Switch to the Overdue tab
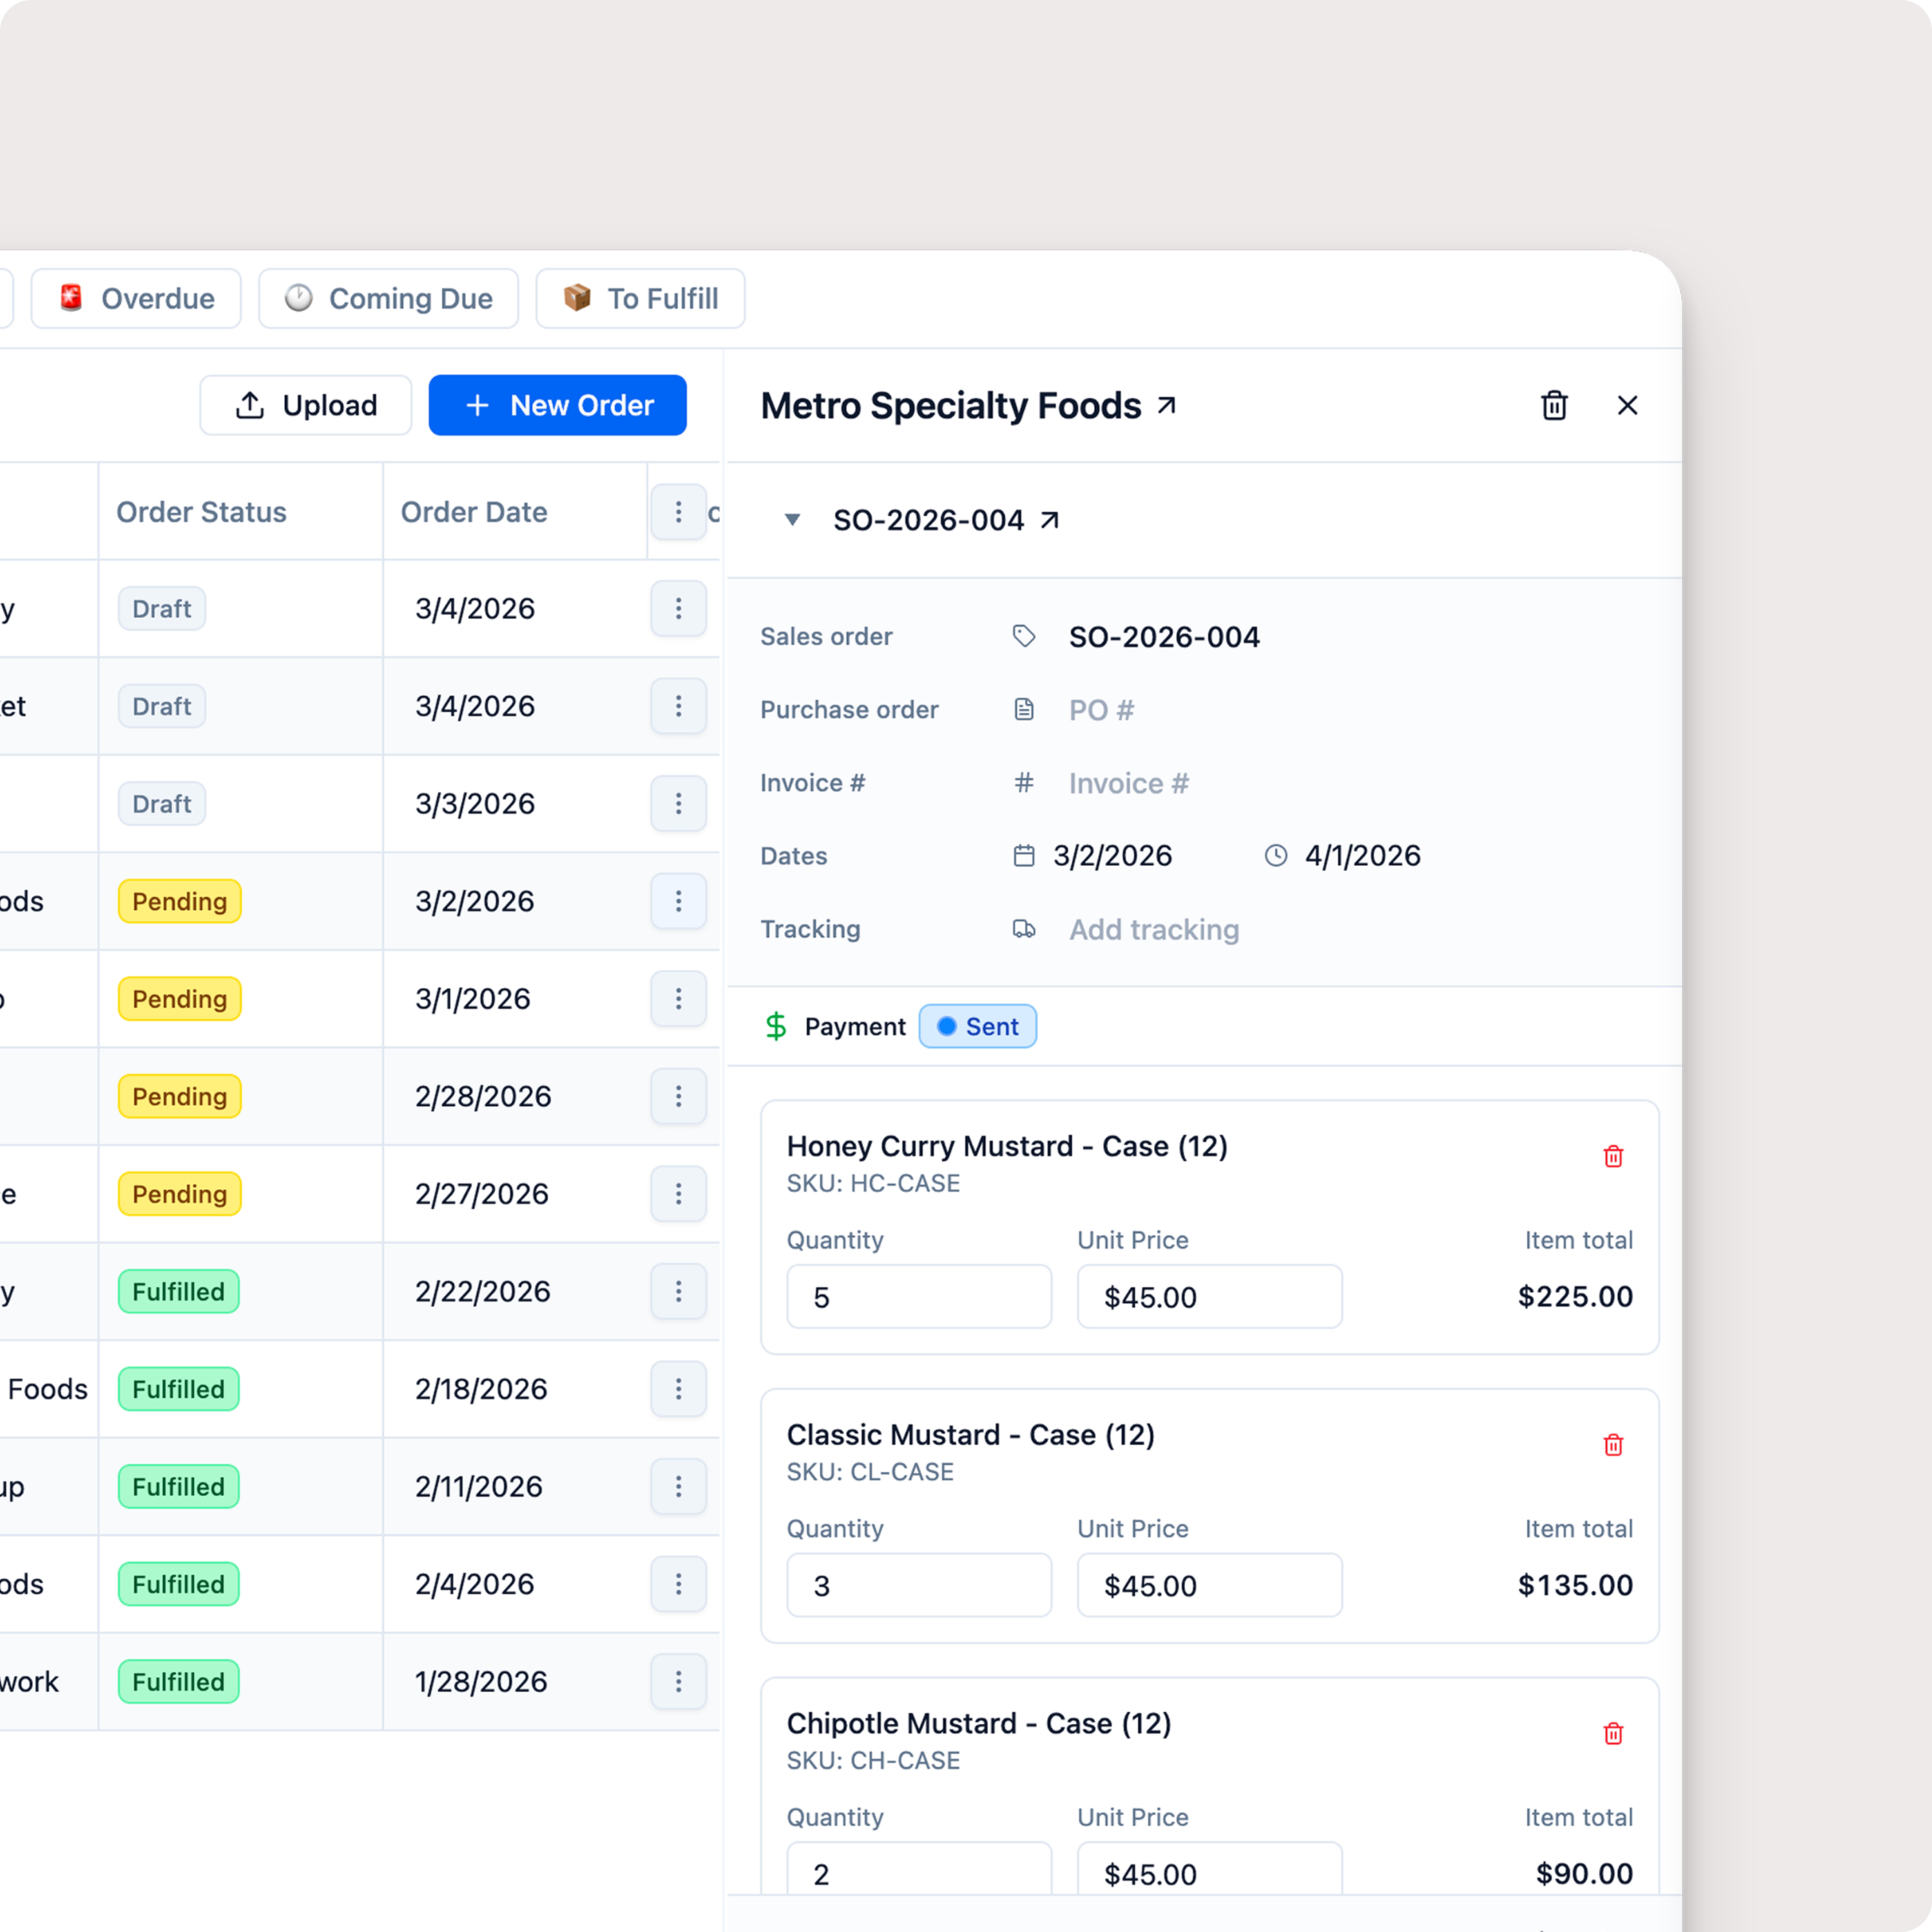The width and height of the screenshot is (1932, 1932). point(136,298)
